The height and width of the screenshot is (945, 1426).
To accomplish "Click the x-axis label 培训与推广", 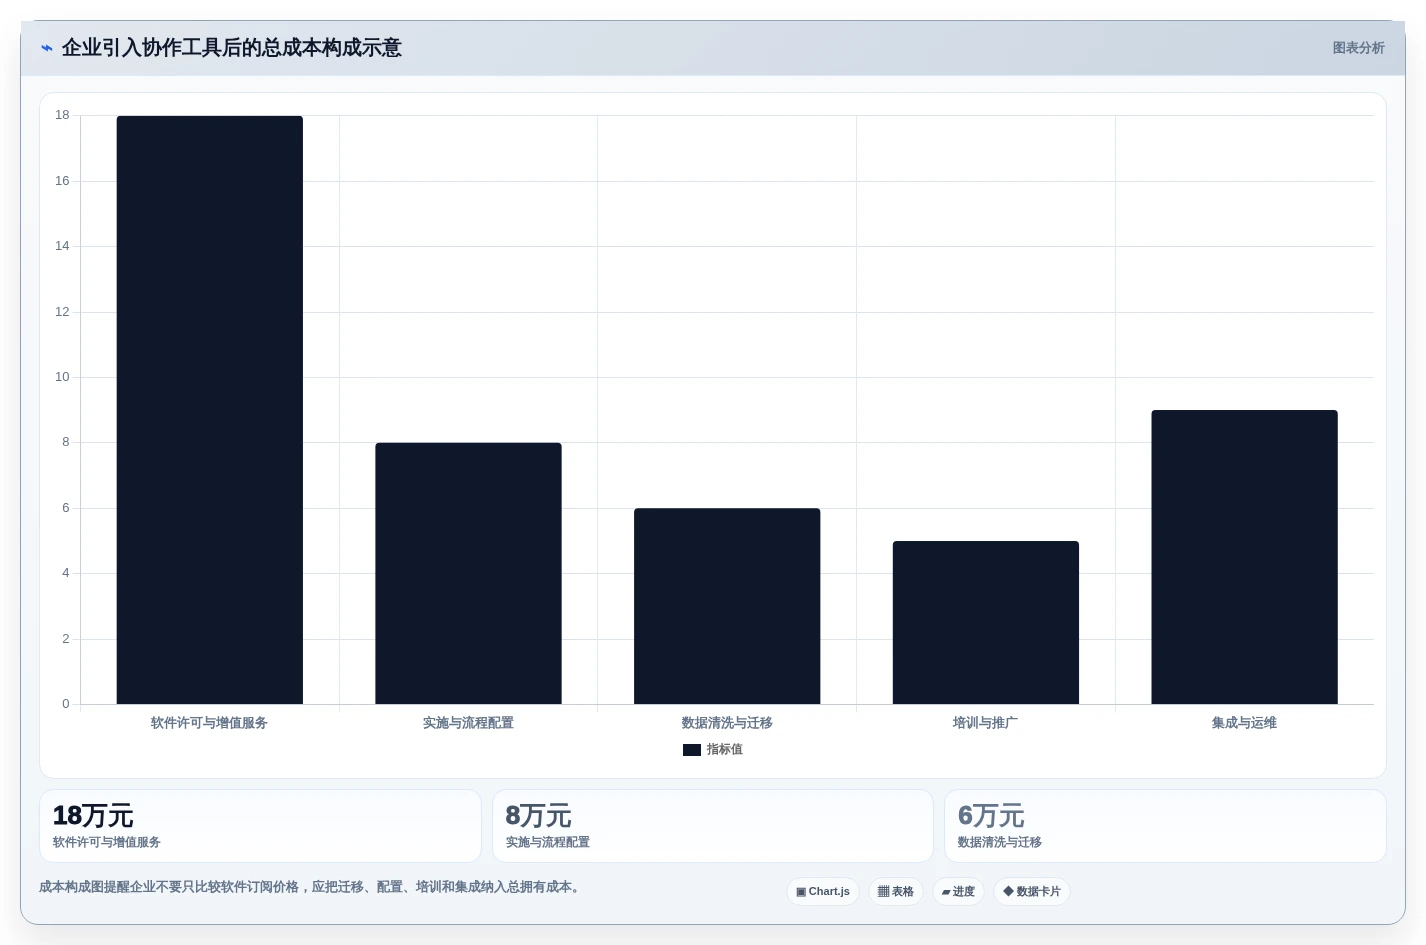I will (985, 723).
